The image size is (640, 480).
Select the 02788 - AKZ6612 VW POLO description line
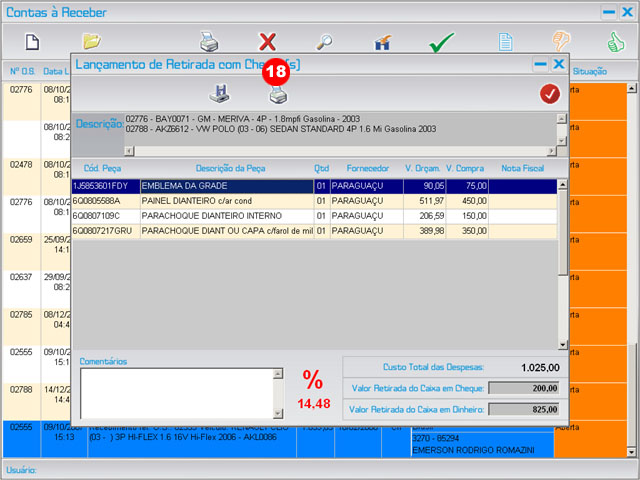281,129
